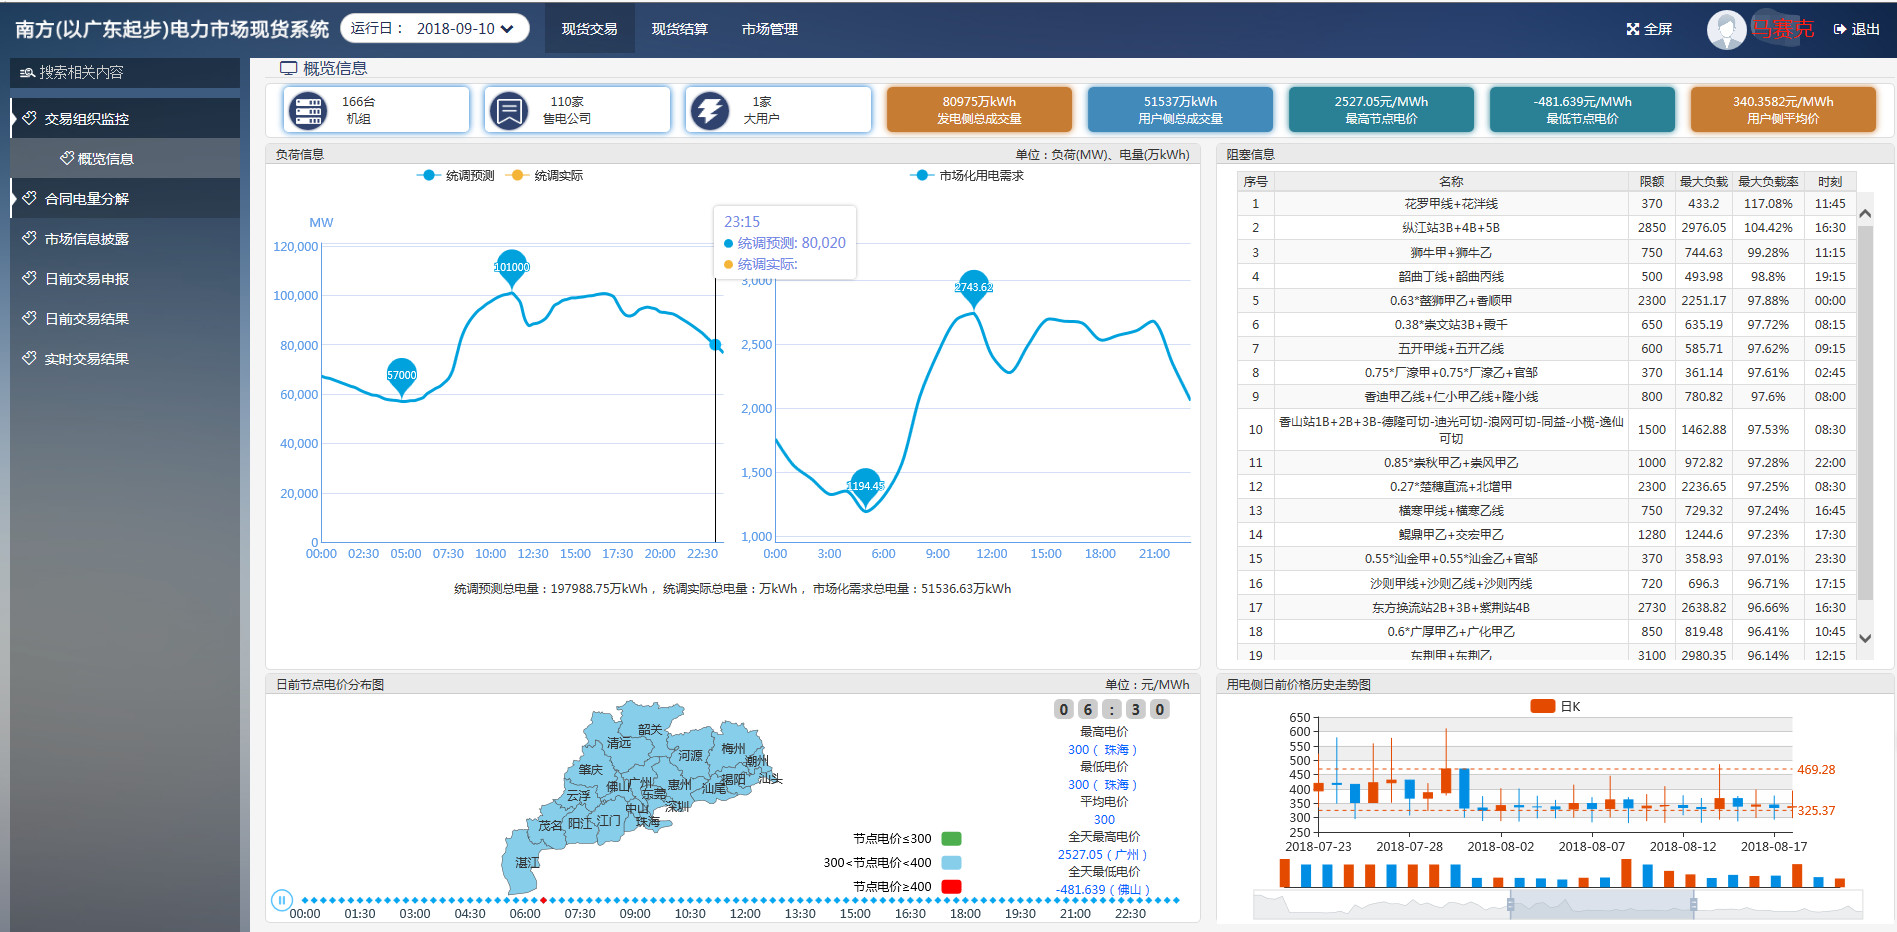The height and width of the screenshot is (932, 1897).
Task: Click the 最高节点电价 summary card
Action: click(1381, 110)
